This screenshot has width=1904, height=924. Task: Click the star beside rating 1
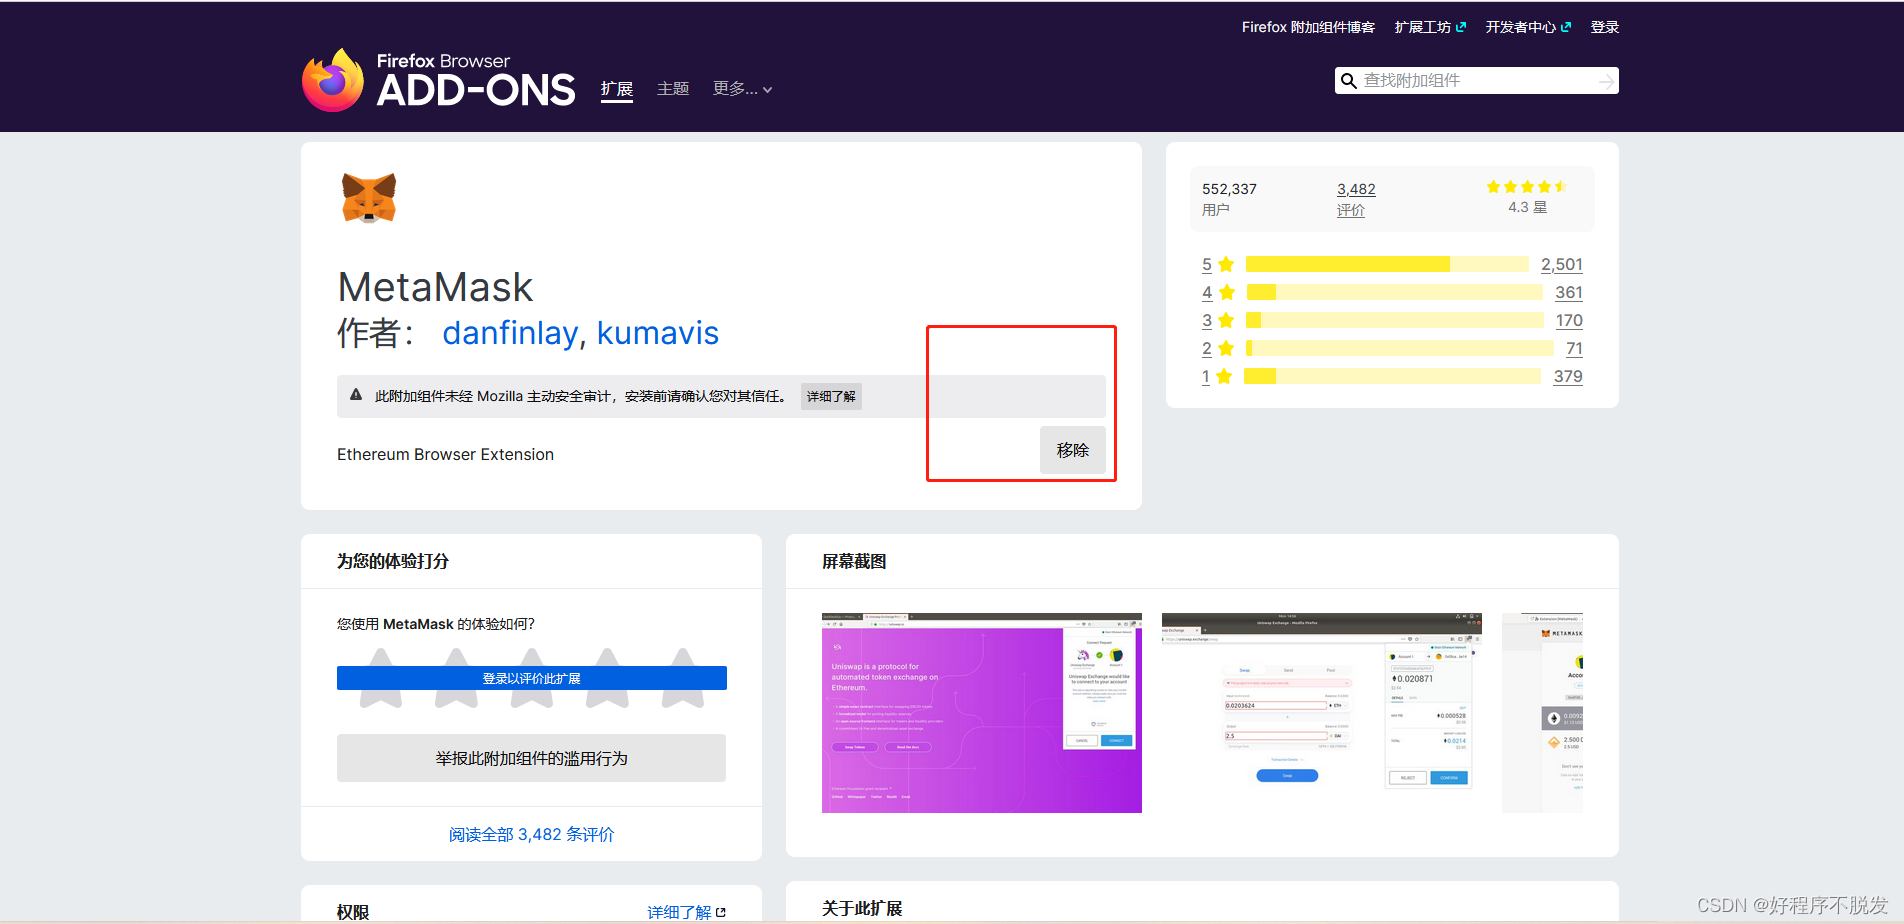tap(1224, 376)
